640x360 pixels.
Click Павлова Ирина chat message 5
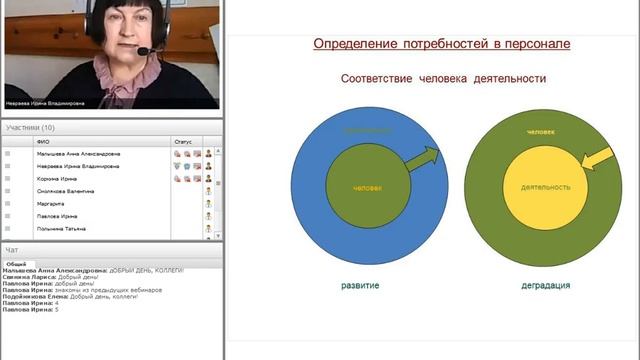[x=57, y=309]
